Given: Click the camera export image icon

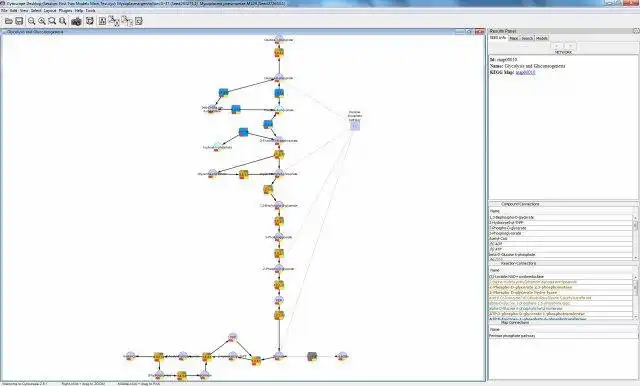Looking at the screenshot, I should click(76, 22).
